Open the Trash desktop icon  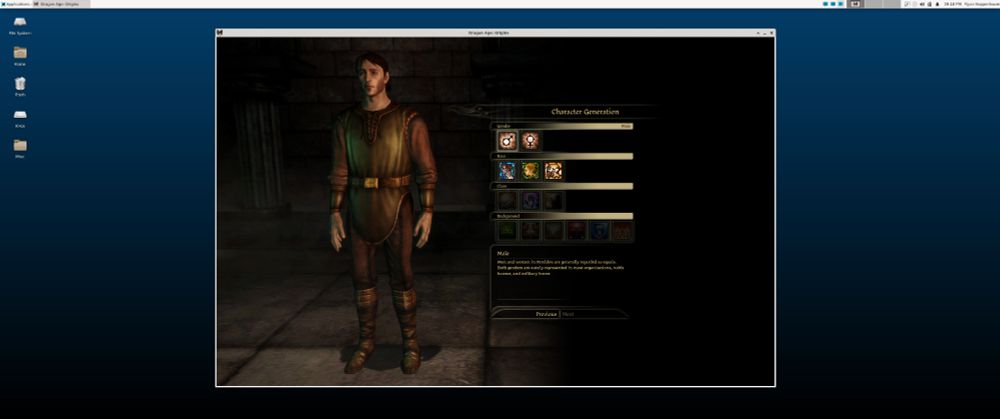pyautogui.click(x=20, y=87)
